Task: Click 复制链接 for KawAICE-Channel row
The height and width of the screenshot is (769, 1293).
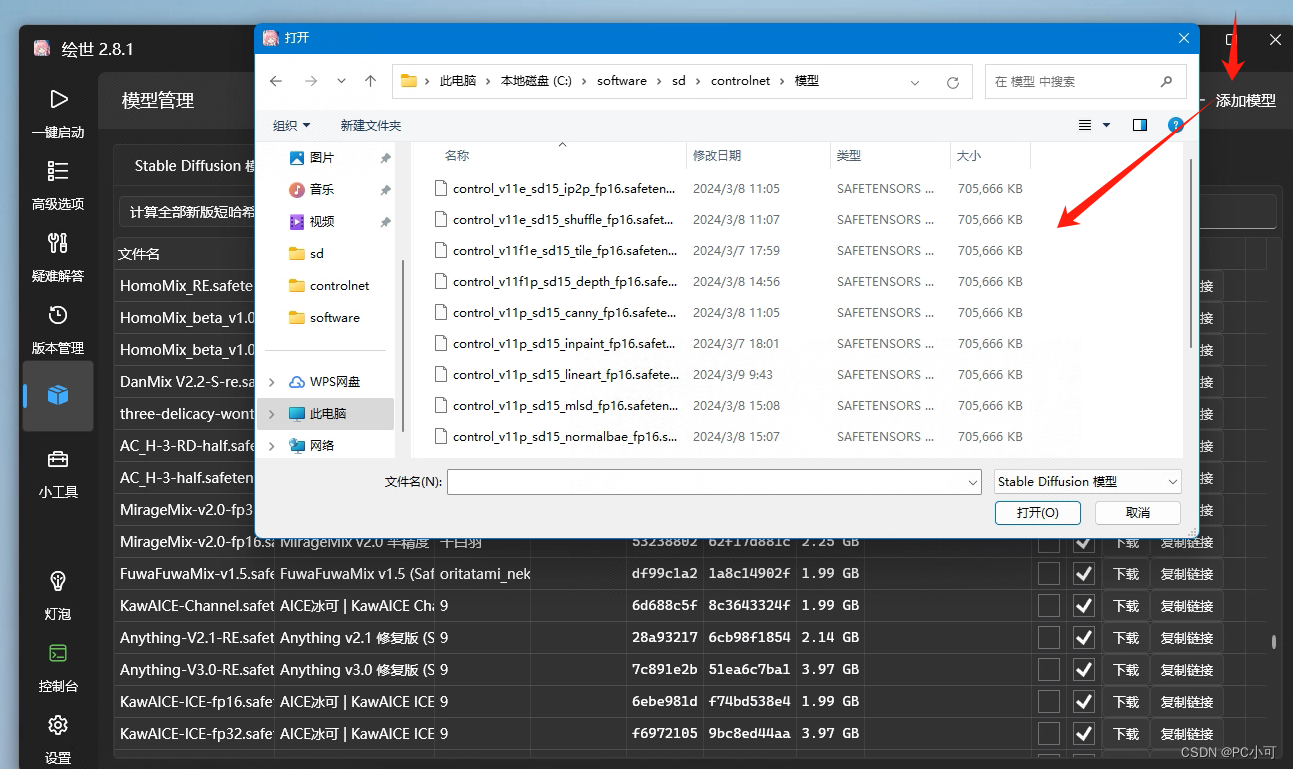Action: (x=1186, y=606)
